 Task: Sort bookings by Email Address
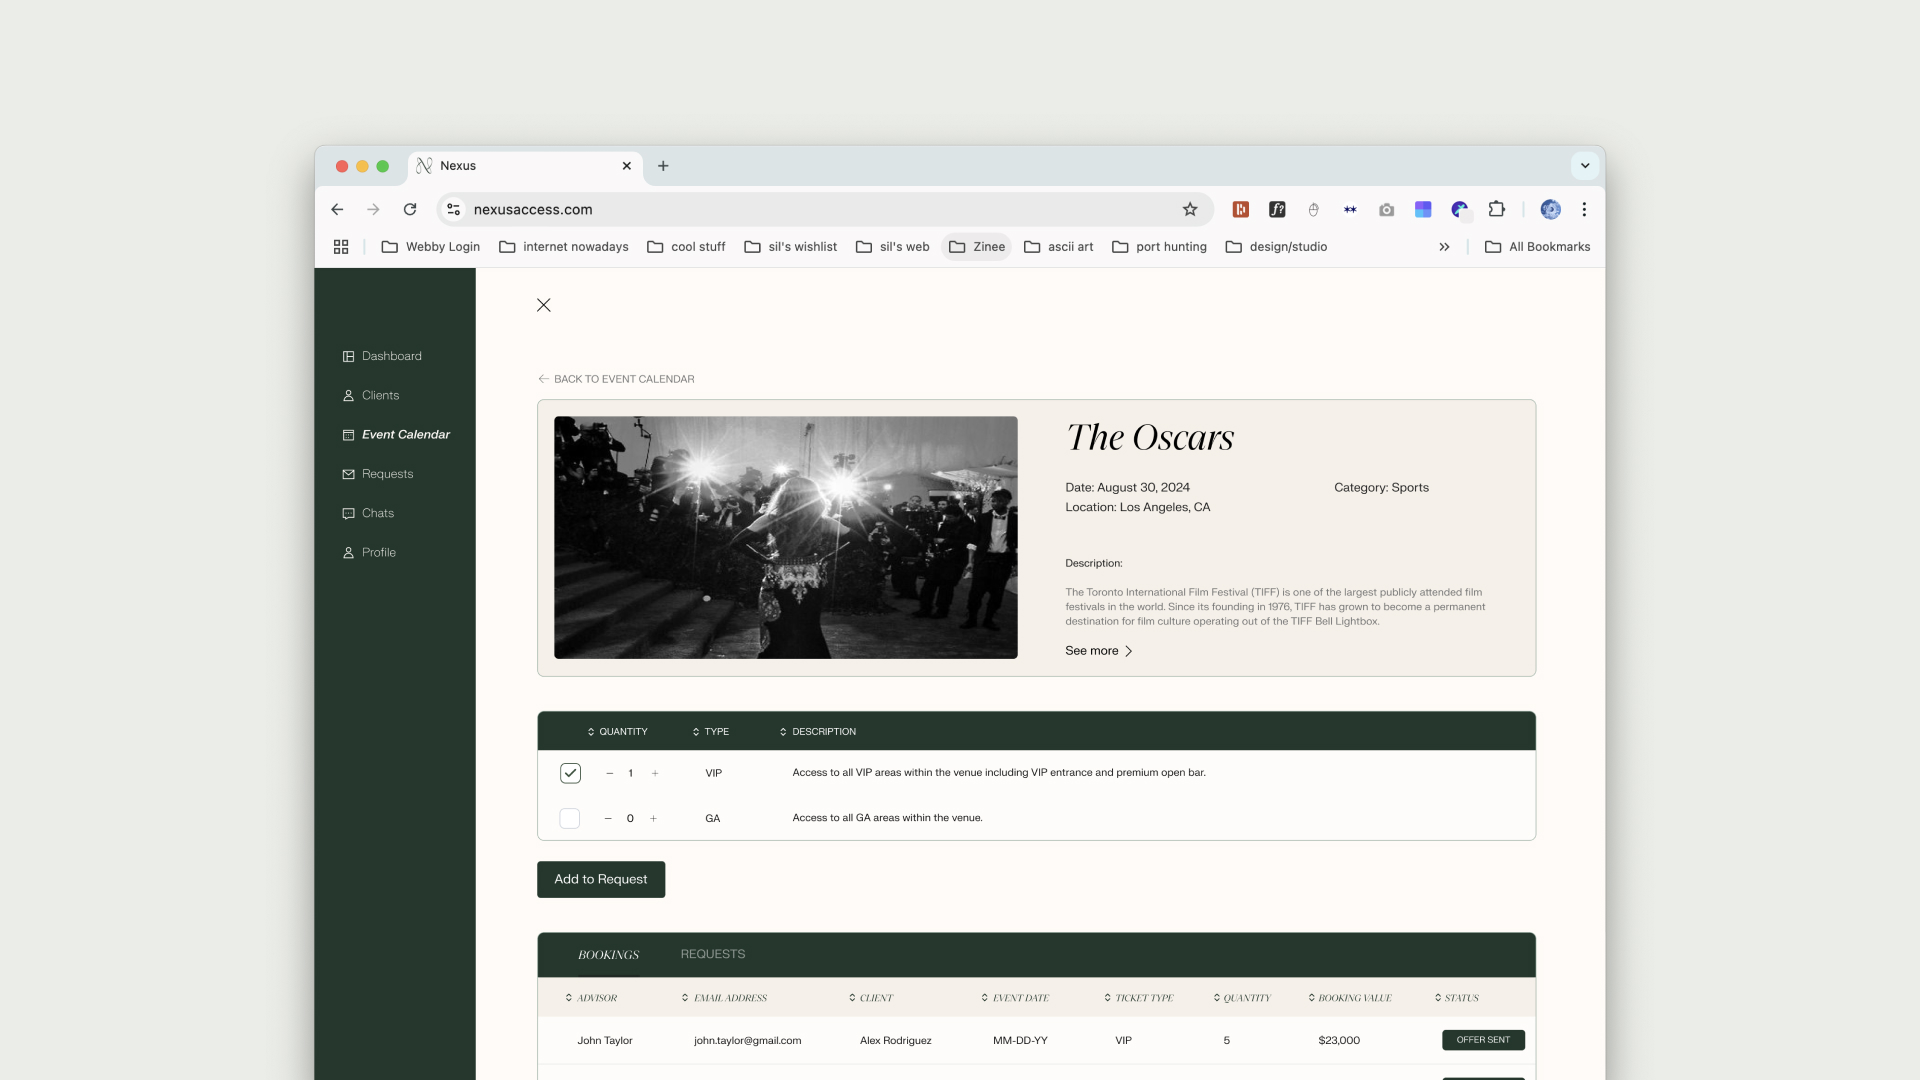pos(724,998)
